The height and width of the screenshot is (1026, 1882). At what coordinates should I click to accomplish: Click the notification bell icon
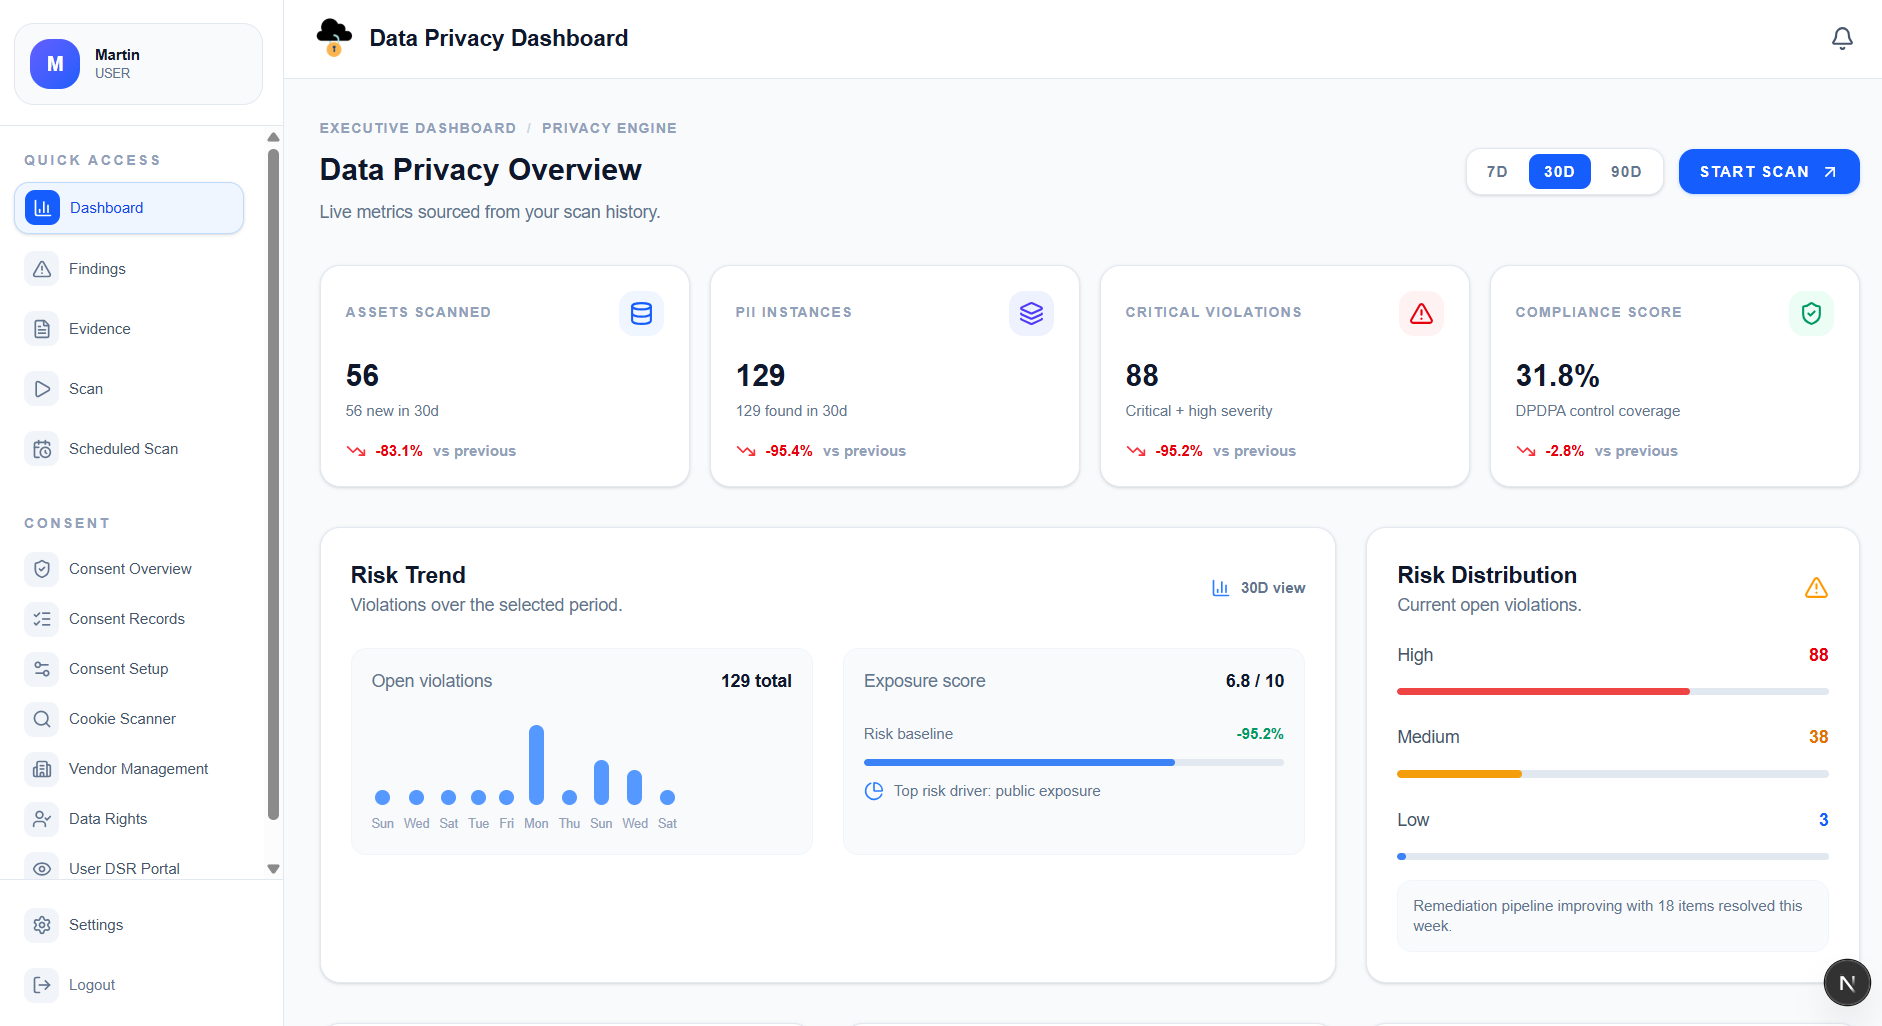[x=1842, y=38]
